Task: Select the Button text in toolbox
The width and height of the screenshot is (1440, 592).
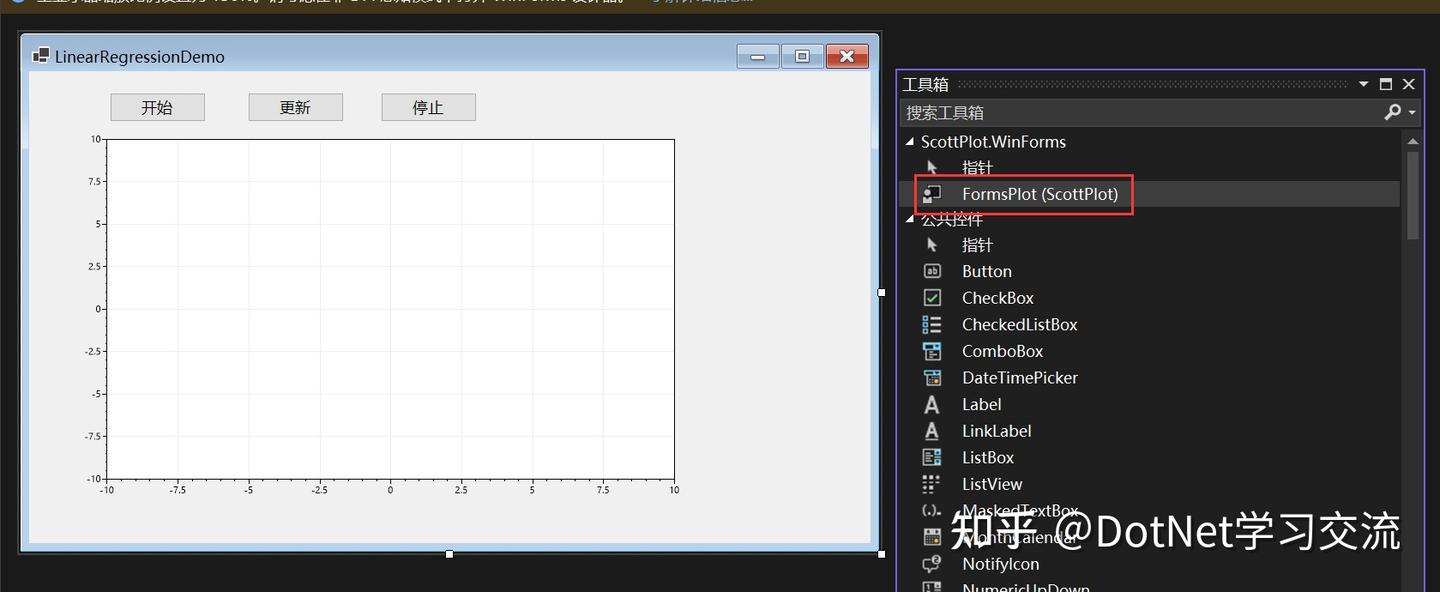Action: (x=987, y=271)
